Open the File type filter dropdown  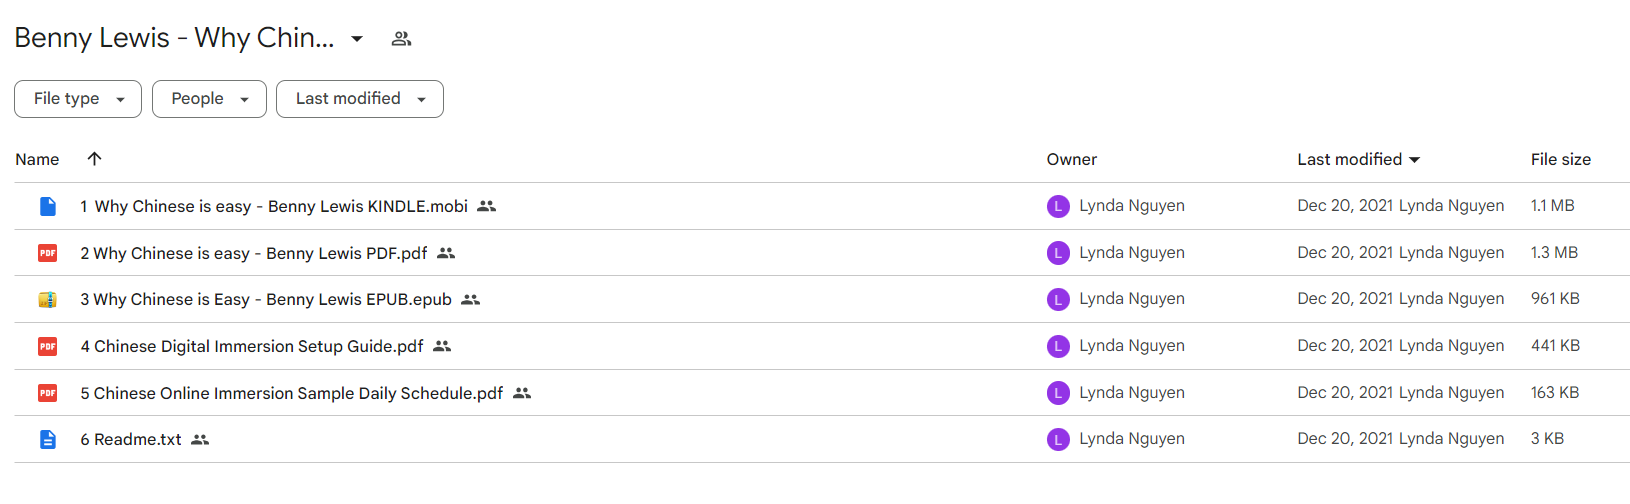coord(78,99)
